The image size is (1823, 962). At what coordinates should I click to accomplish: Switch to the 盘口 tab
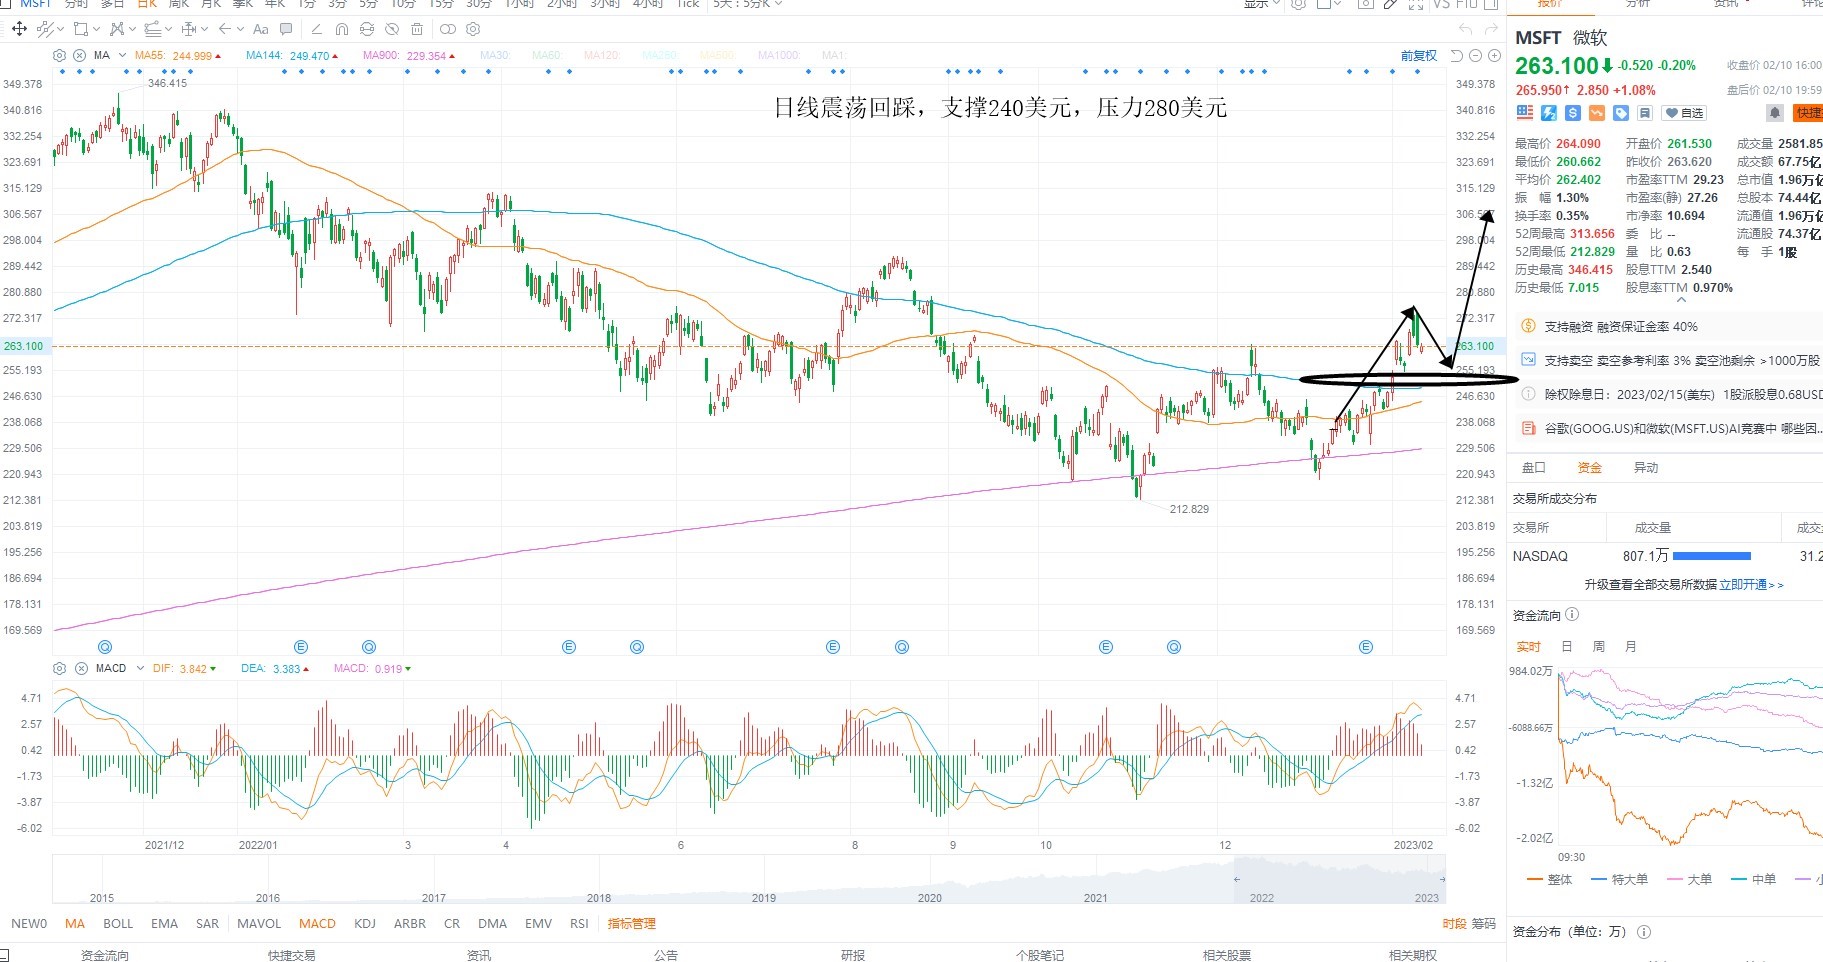[x=1534, y=467]
